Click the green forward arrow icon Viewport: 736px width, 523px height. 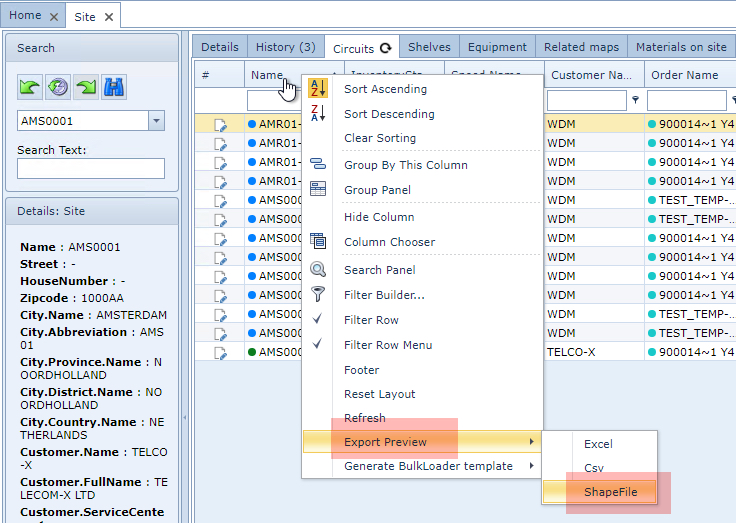(x=86, y=87)
